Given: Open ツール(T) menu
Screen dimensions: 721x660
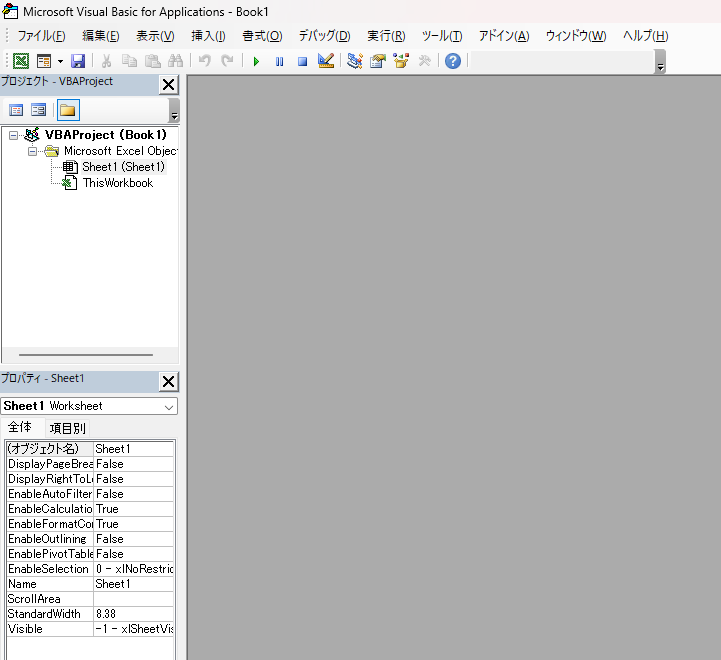Looking at the screenshot, I should 442,36.
